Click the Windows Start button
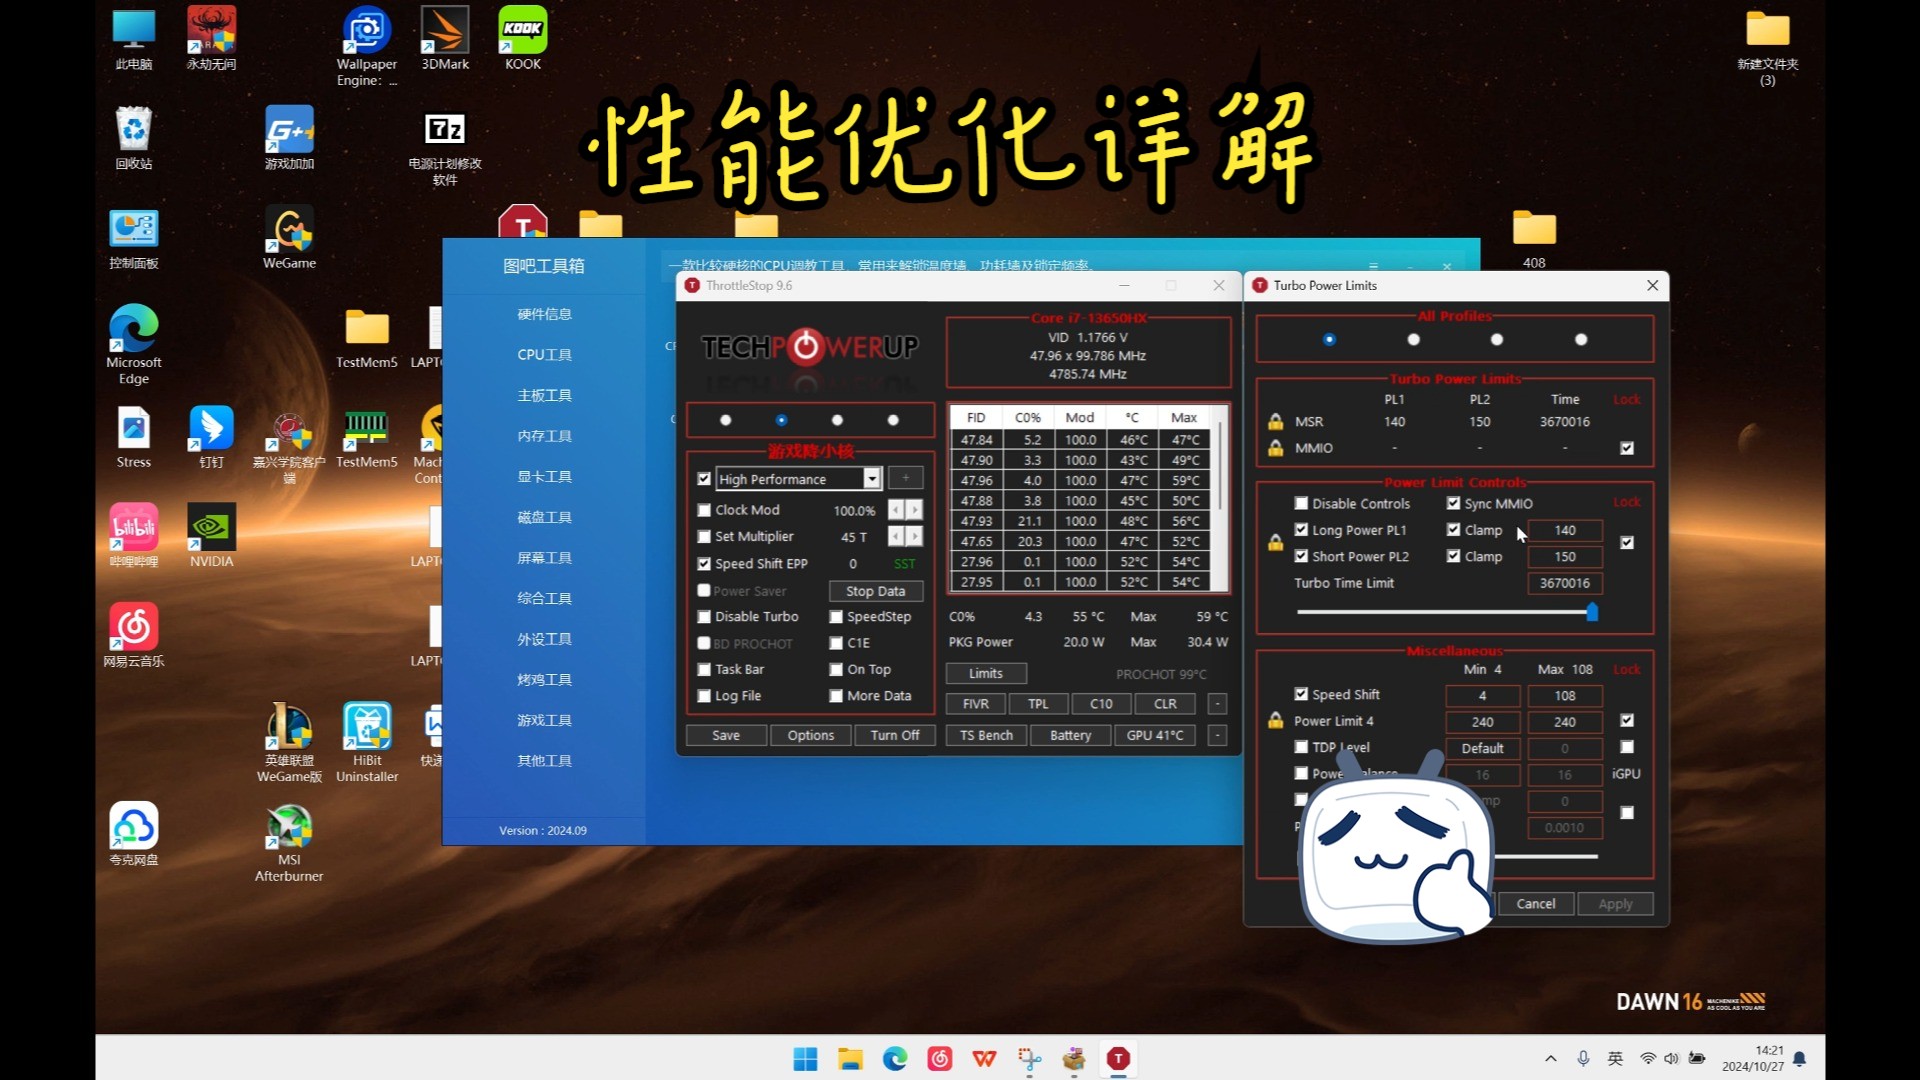 tap(805, 1059)
